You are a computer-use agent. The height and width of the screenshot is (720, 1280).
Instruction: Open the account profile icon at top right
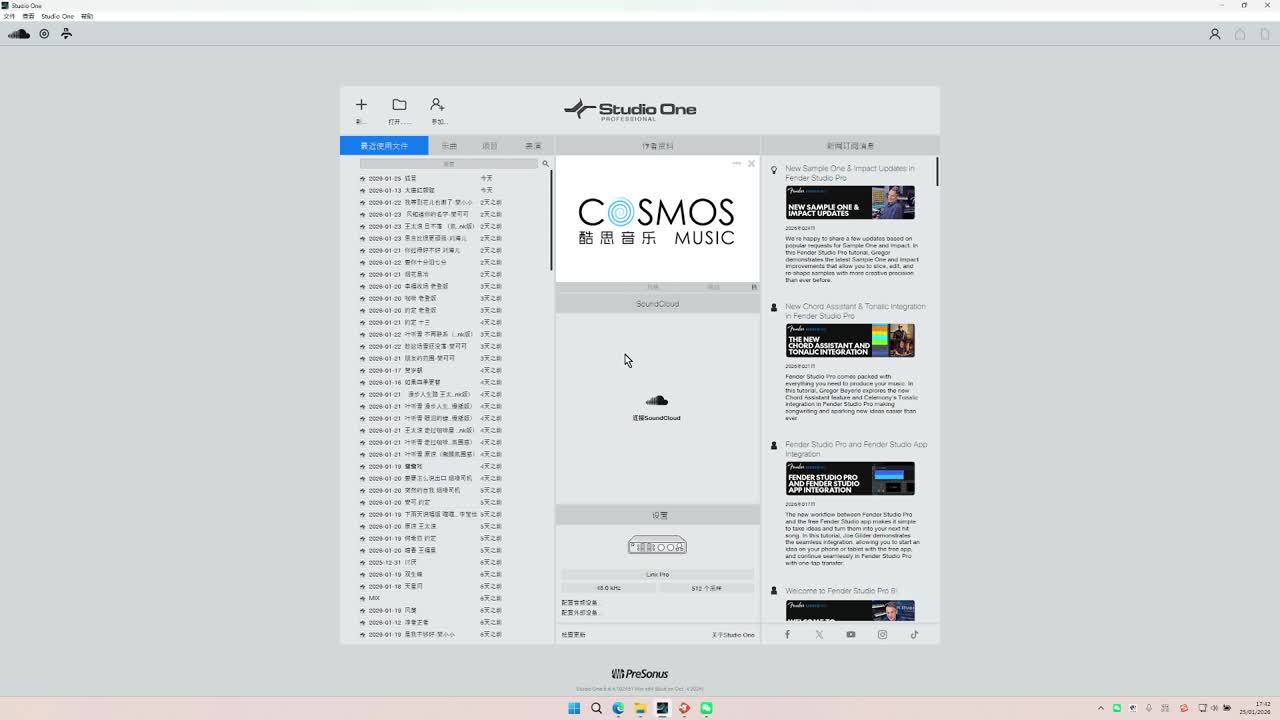[x=1215, y=34]
